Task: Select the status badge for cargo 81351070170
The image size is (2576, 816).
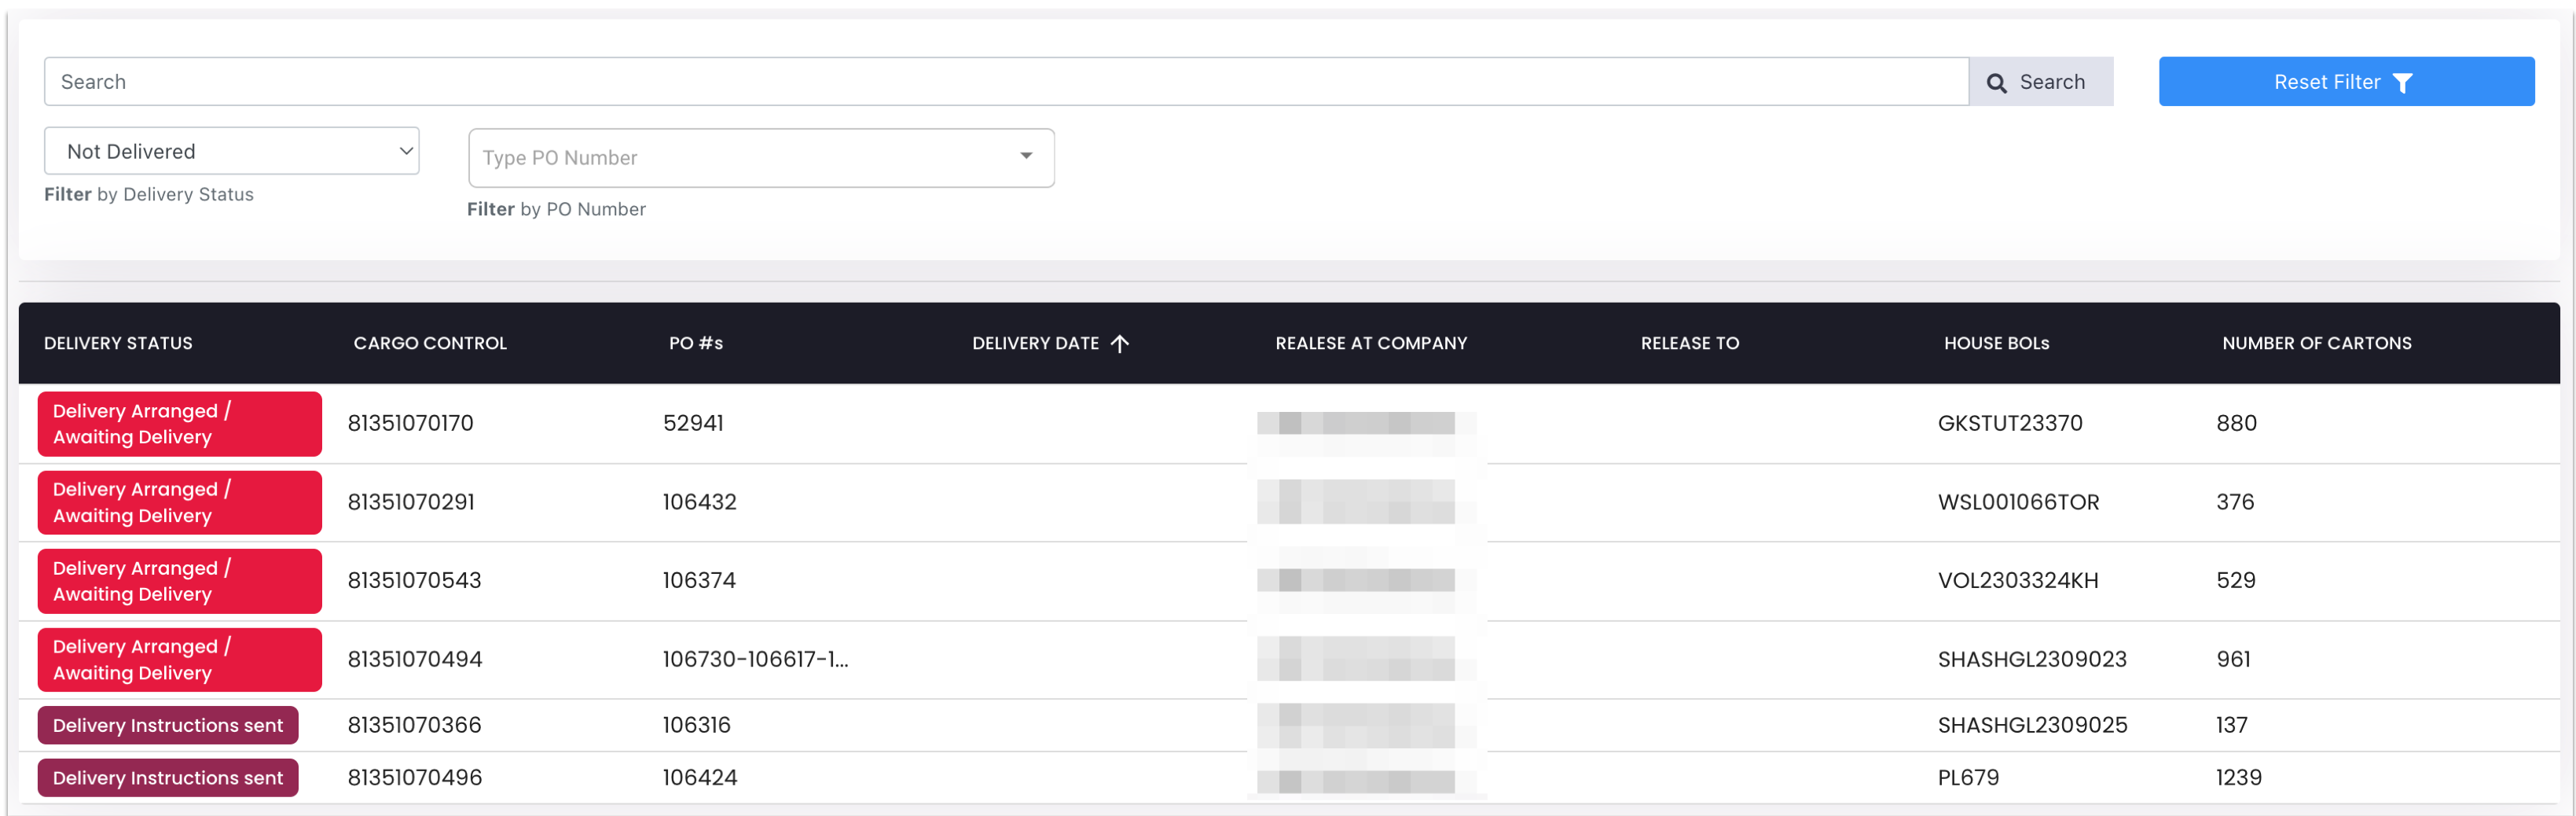Action: coord(180,424)
